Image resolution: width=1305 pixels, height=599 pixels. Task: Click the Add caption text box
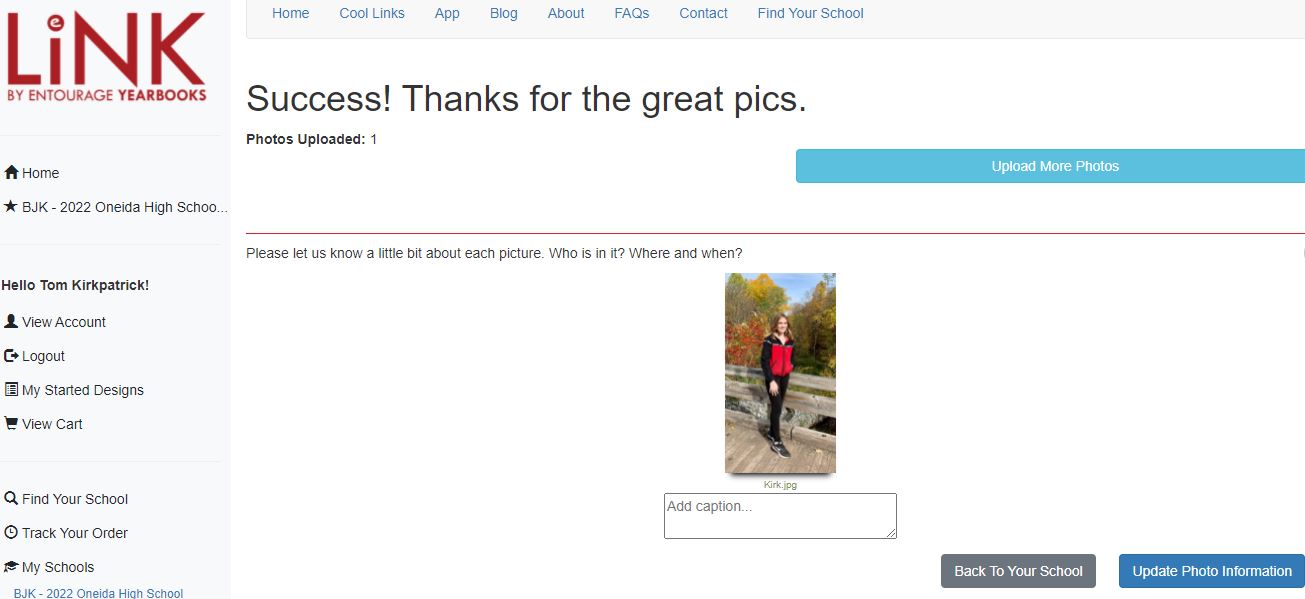point(780,516)
